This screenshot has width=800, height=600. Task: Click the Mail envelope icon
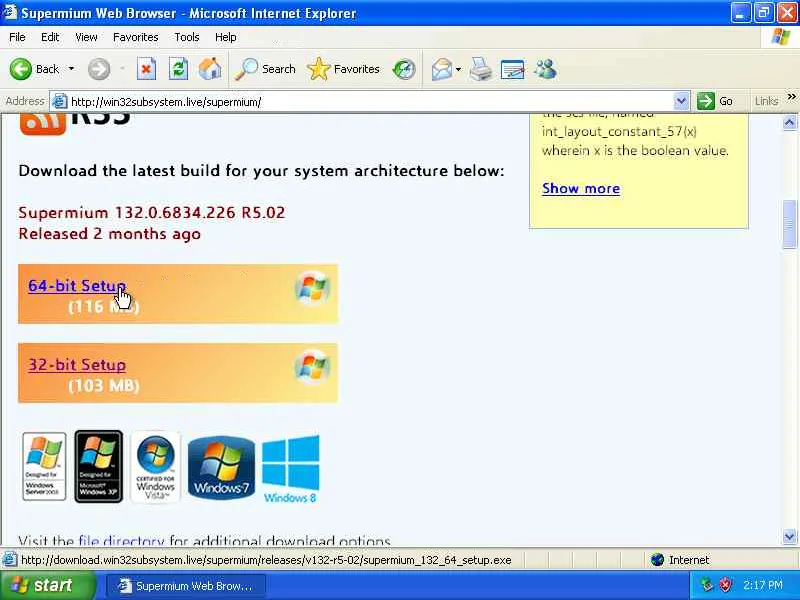point(441,69)
